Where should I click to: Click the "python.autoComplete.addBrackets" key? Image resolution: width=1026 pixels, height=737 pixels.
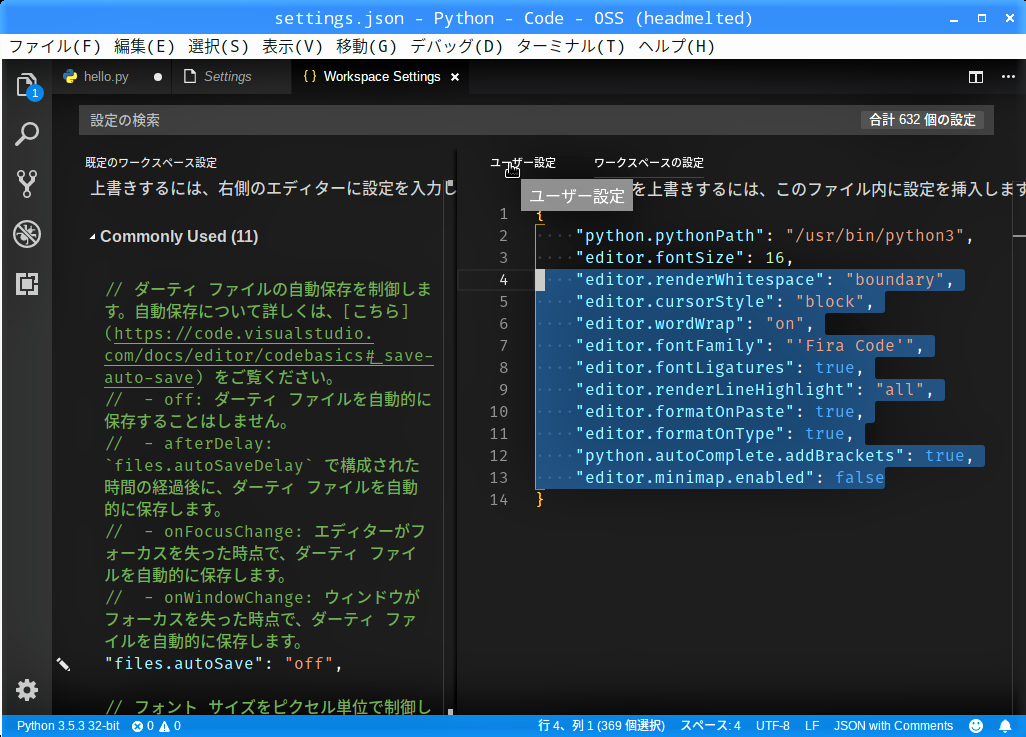(x=740, y=456)
